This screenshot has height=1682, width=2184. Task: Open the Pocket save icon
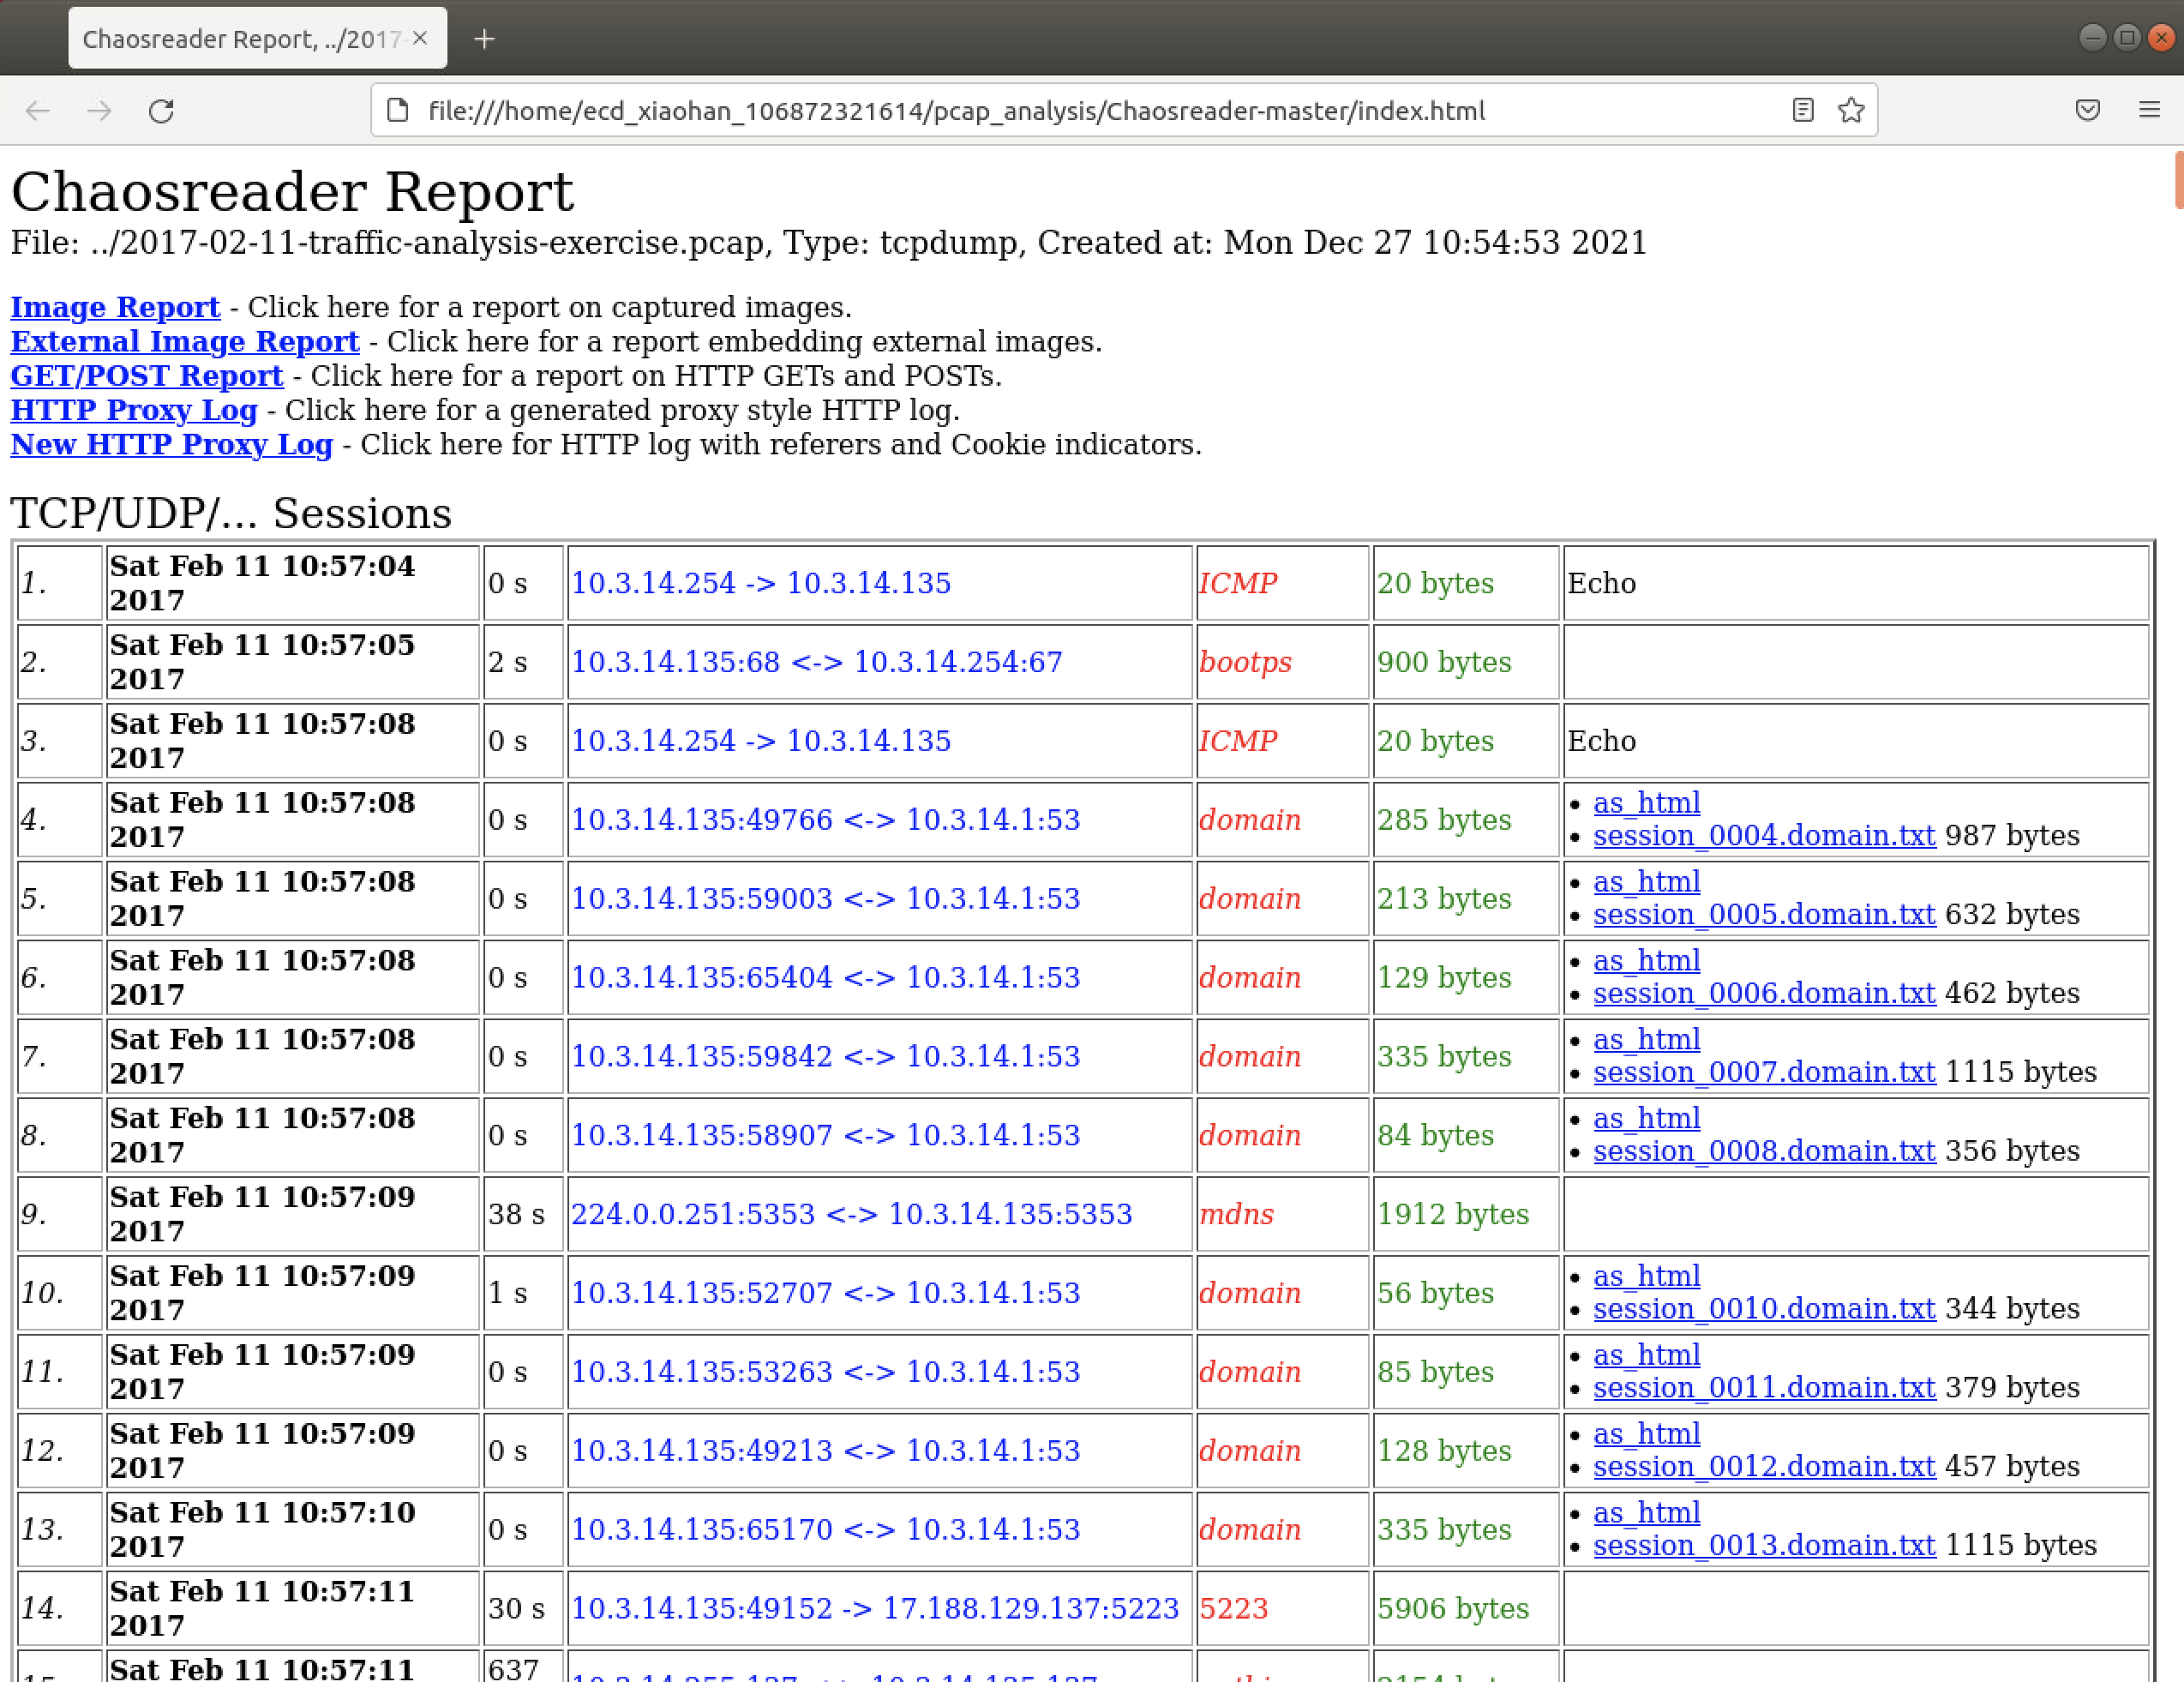click(x=2087, y=110)
